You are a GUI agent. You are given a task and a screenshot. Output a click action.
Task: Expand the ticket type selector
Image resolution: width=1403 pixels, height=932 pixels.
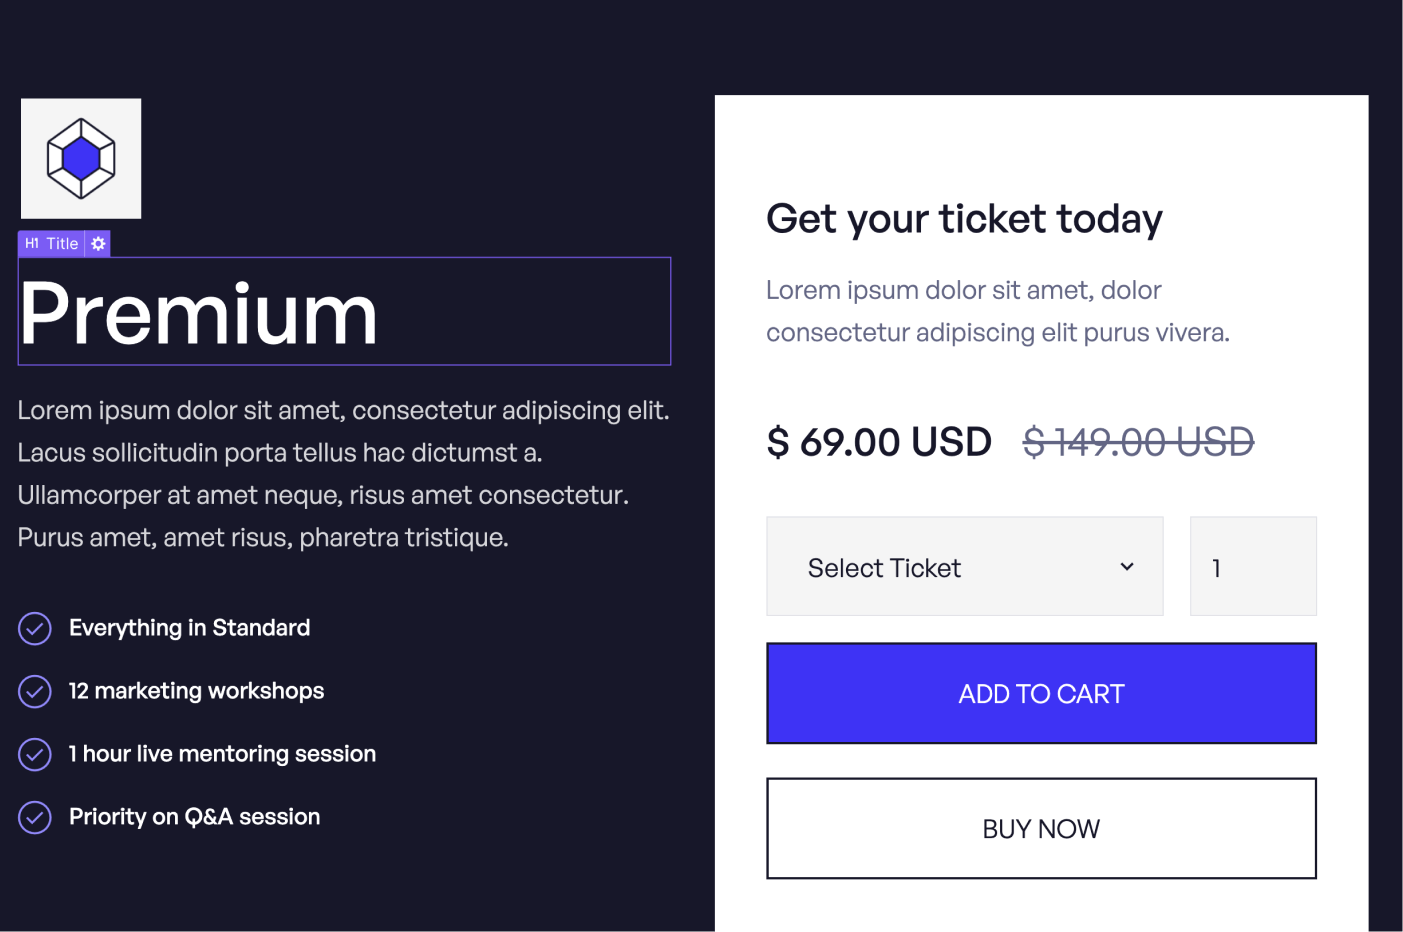pyautogui.click(x=964, y=566)
